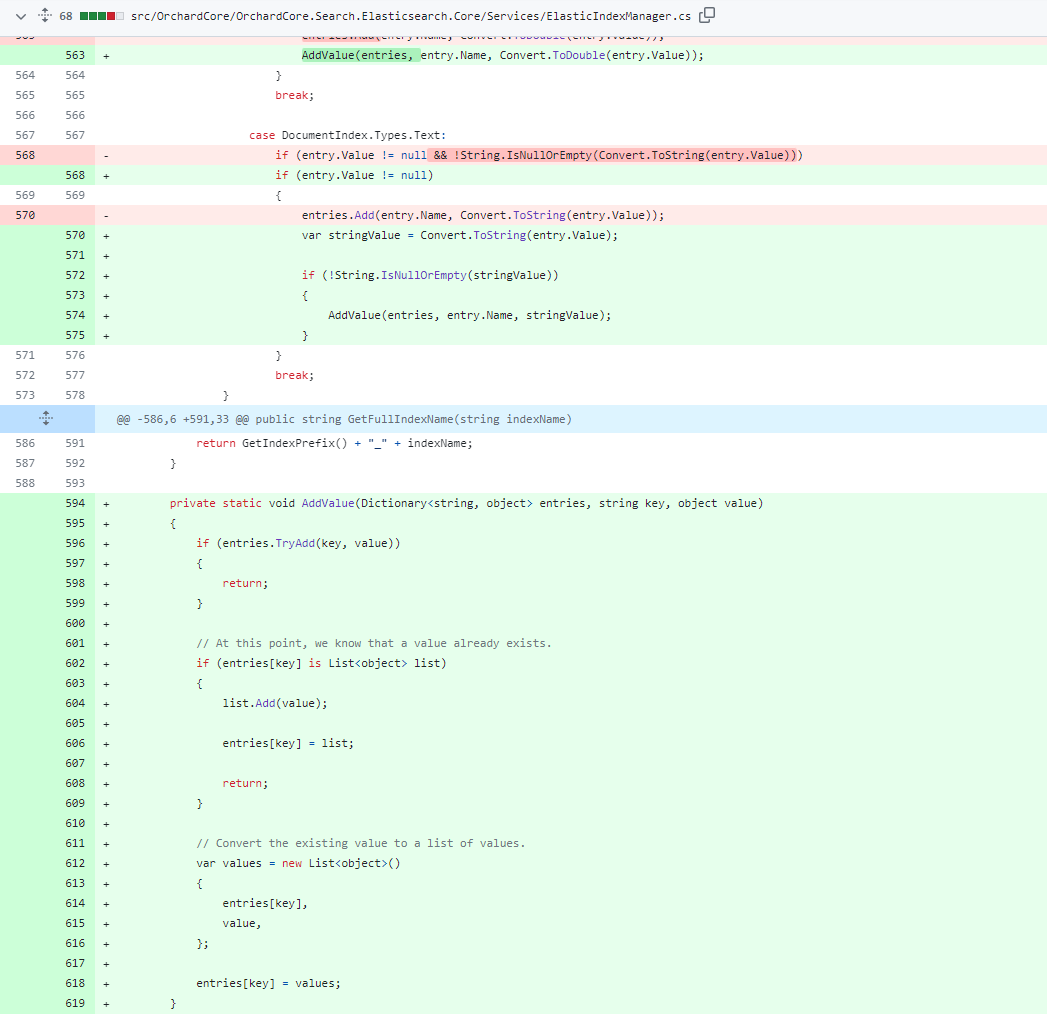This screenshot has height=1014, width=1047.
Task: Click line 'AddValue(entries, entry.Name, stringValue);'
Action: (469, 315)
